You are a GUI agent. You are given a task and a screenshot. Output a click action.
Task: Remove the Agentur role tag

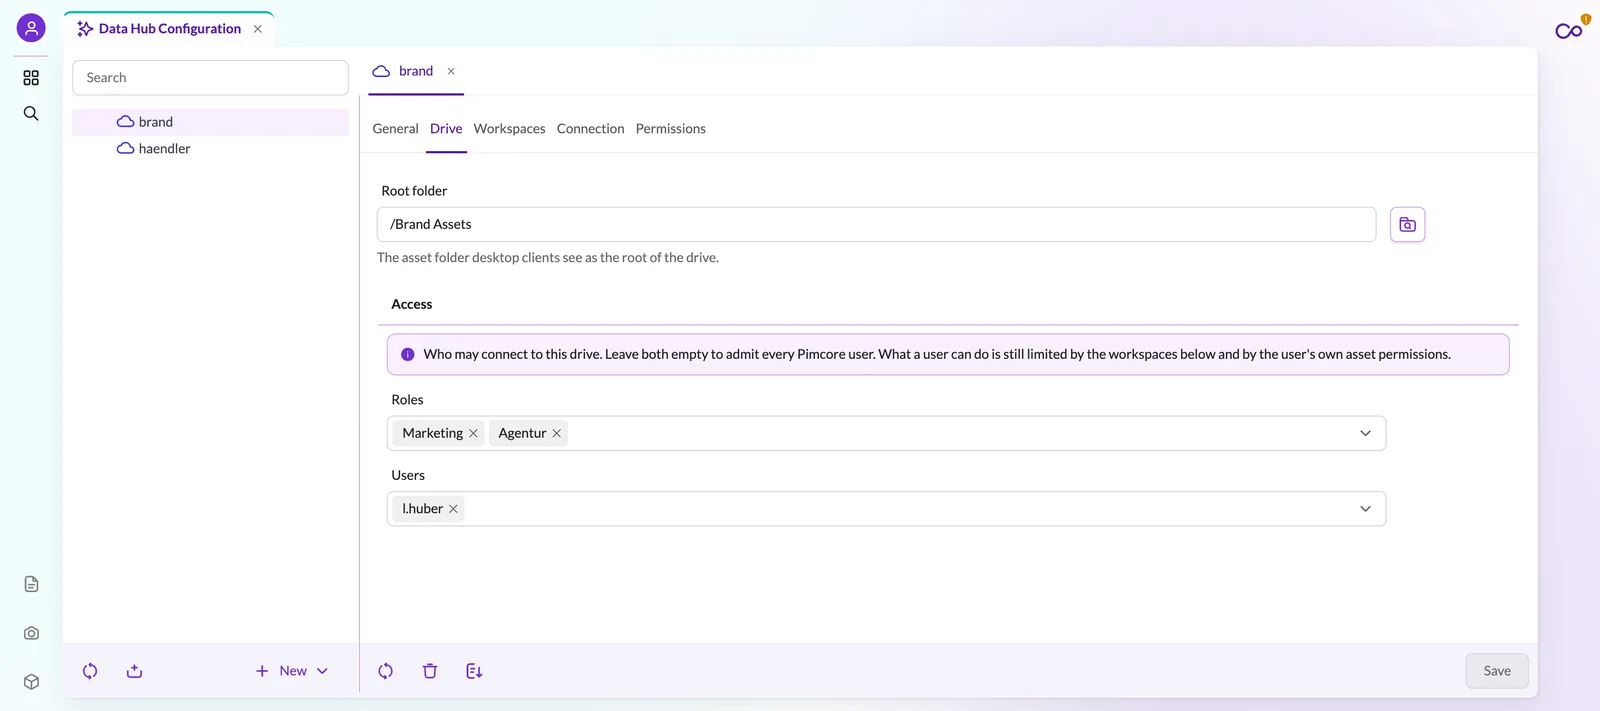(x=557, y=433)
